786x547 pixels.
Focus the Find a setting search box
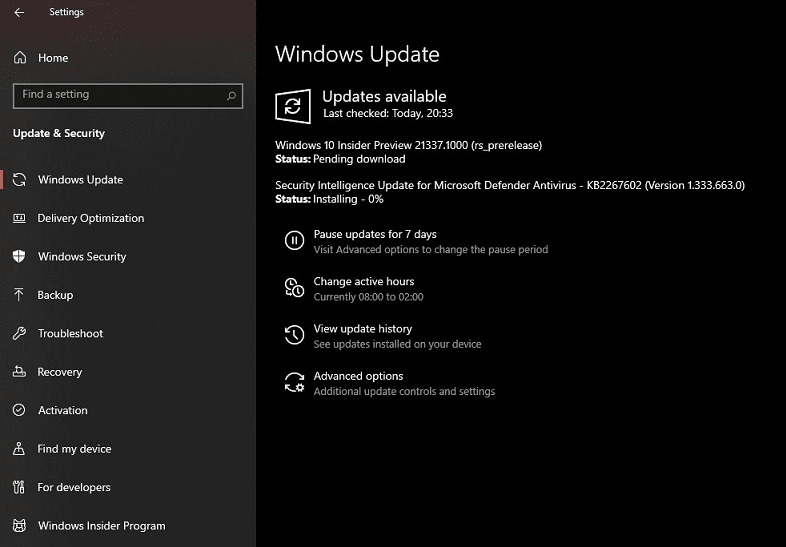[x=128, y=95]
